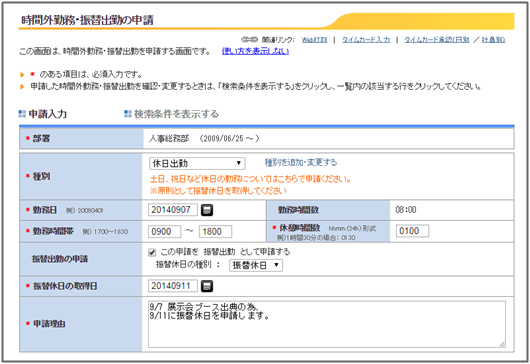Click inside the 申請理由 text area
Image resolution: width=530 pixels, height=364 pixels.
pyautogui.click(x=327, y=324)
